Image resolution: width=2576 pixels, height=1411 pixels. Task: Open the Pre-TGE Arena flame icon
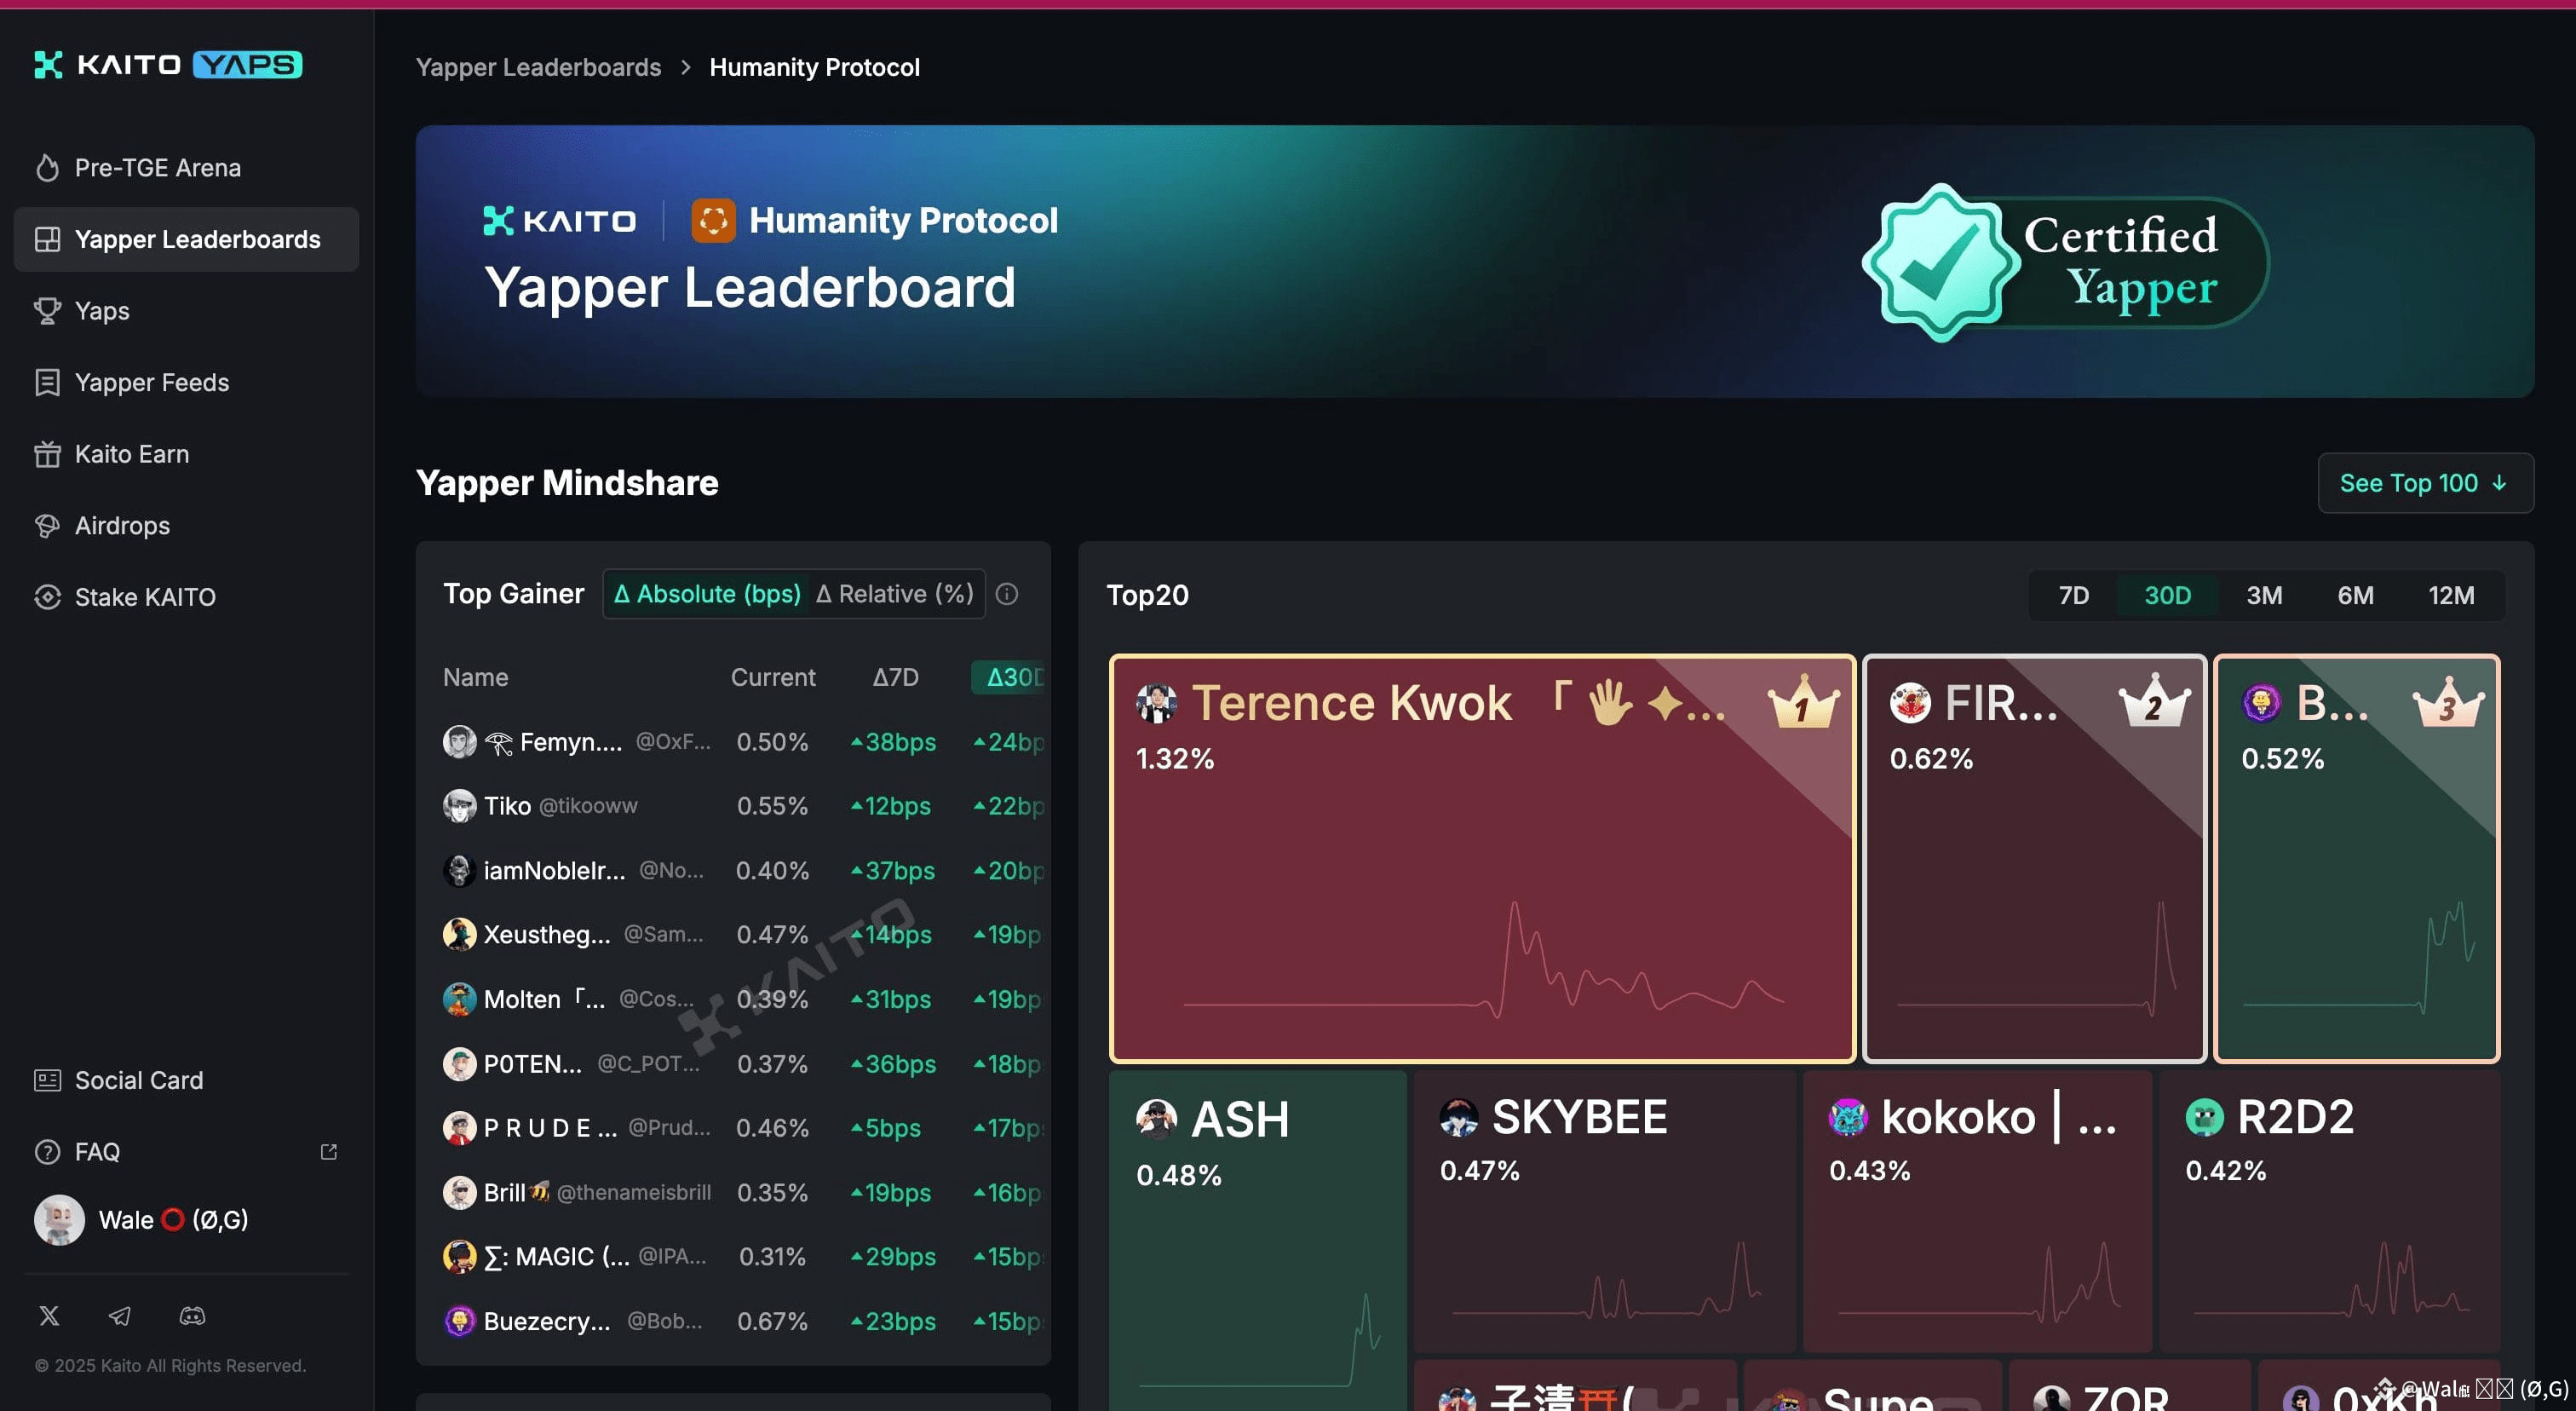[47, 168]
